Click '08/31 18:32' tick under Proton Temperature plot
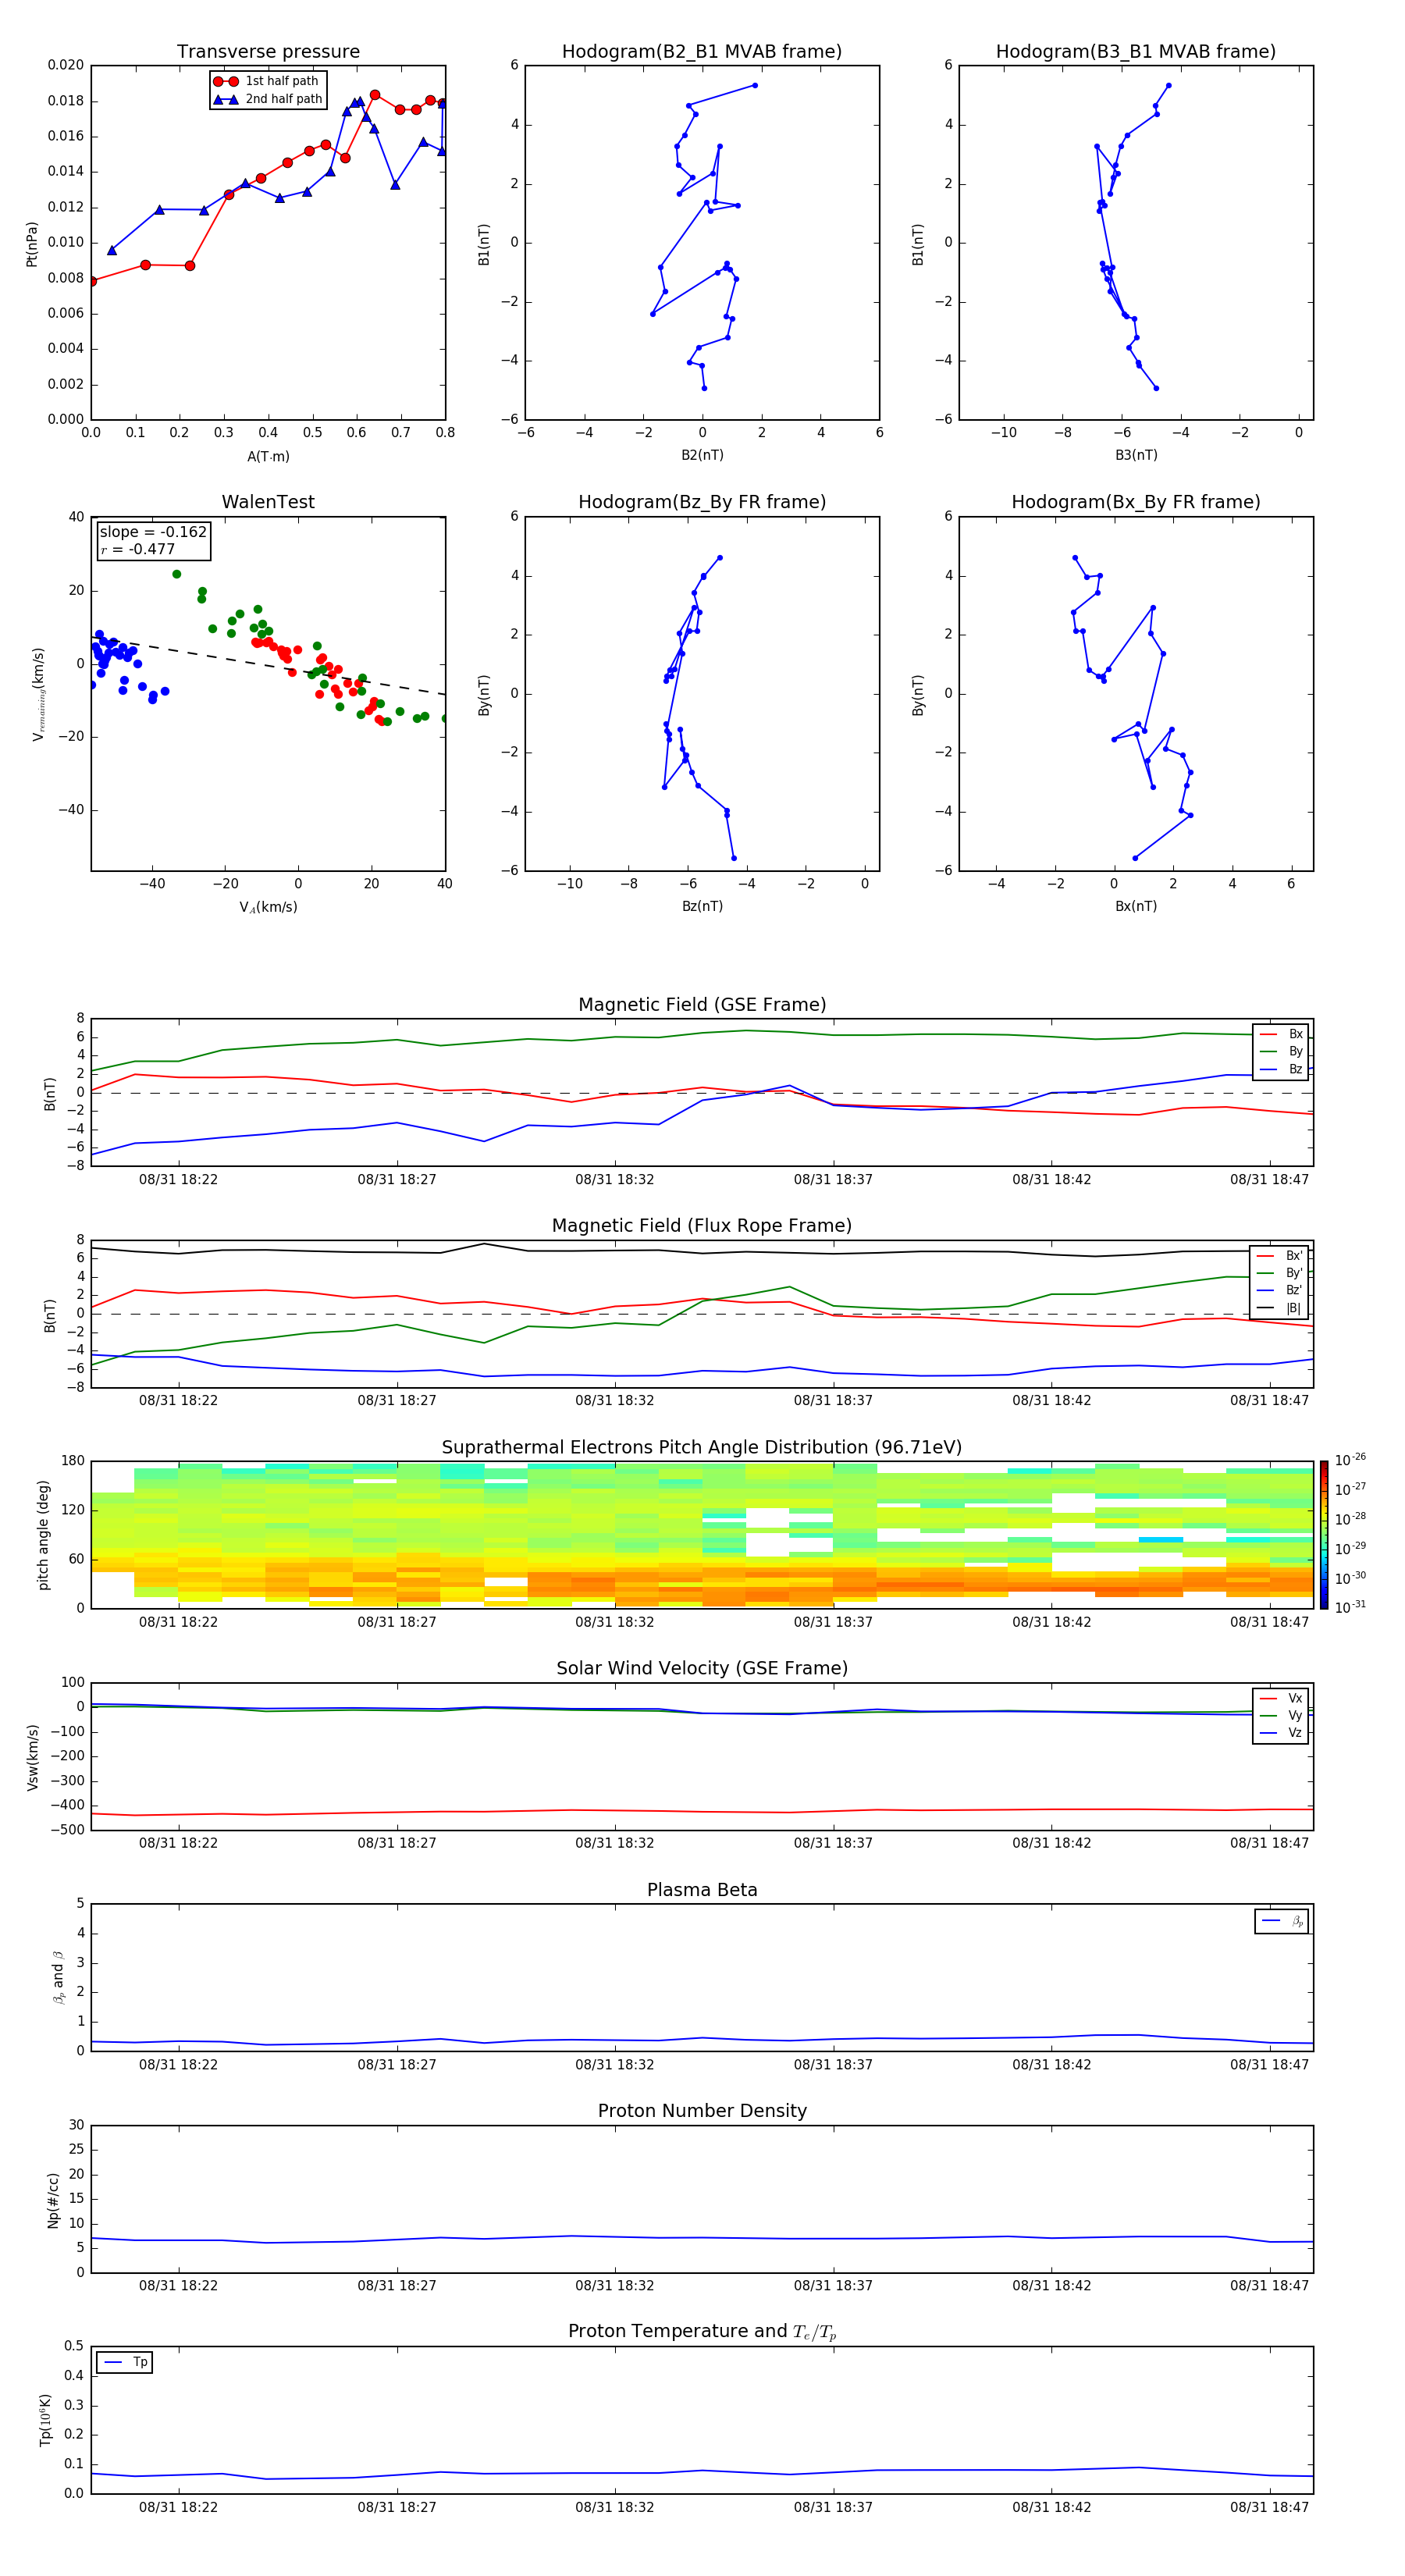Viewport: 1405px width, 2576px height. coord(615,2508)
